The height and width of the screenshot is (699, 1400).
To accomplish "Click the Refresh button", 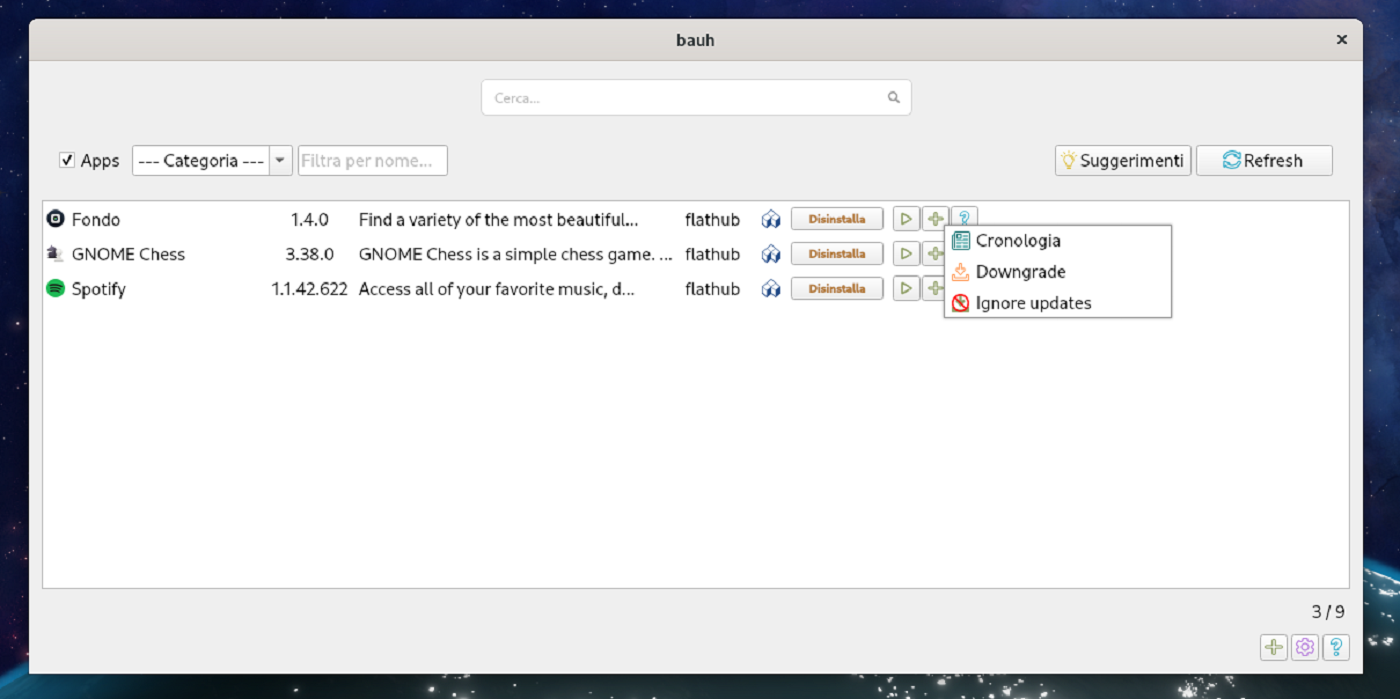I will [x=1264, y=160].
